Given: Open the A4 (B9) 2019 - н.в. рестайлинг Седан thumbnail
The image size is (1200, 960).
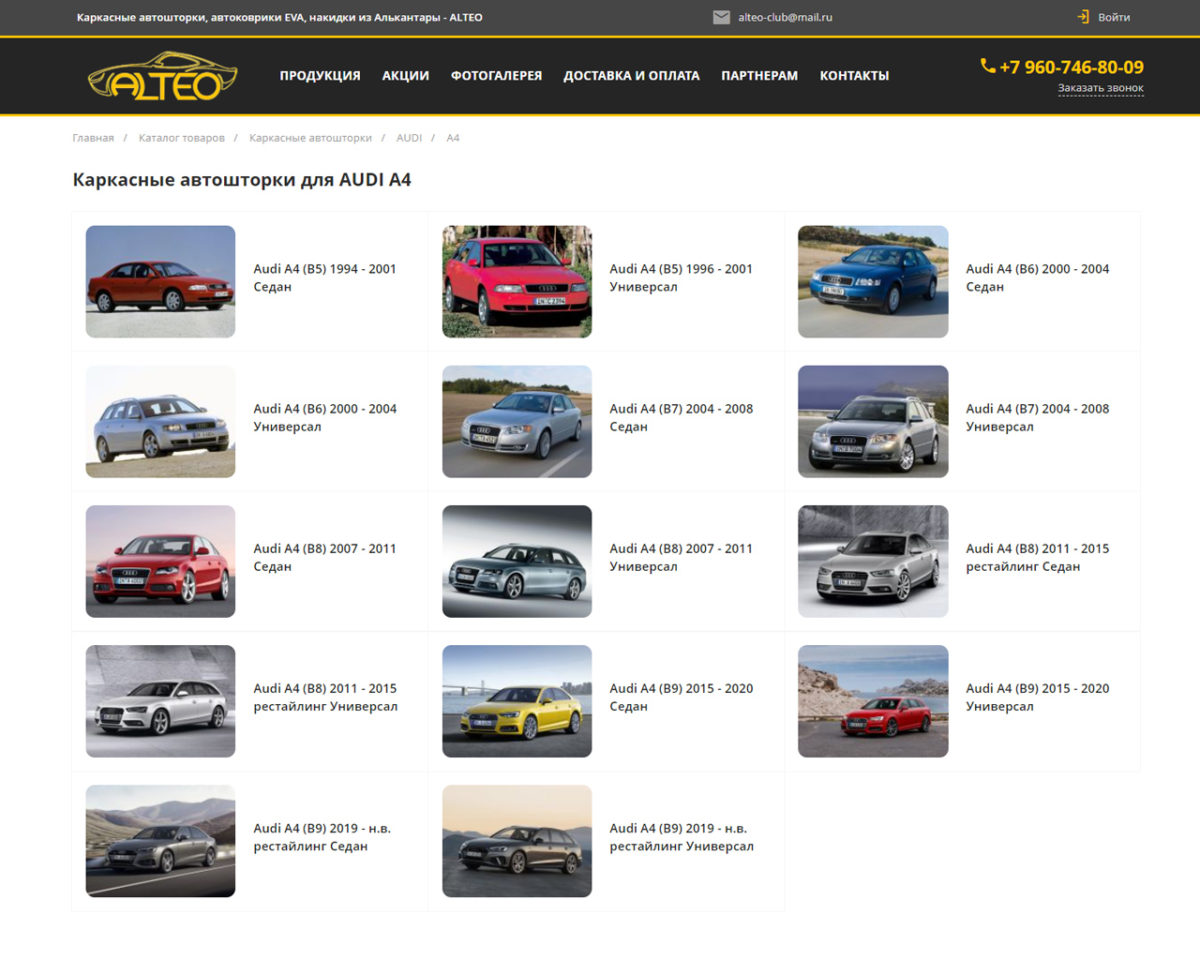Looking at the screenshot, I should tap(160, 841).
